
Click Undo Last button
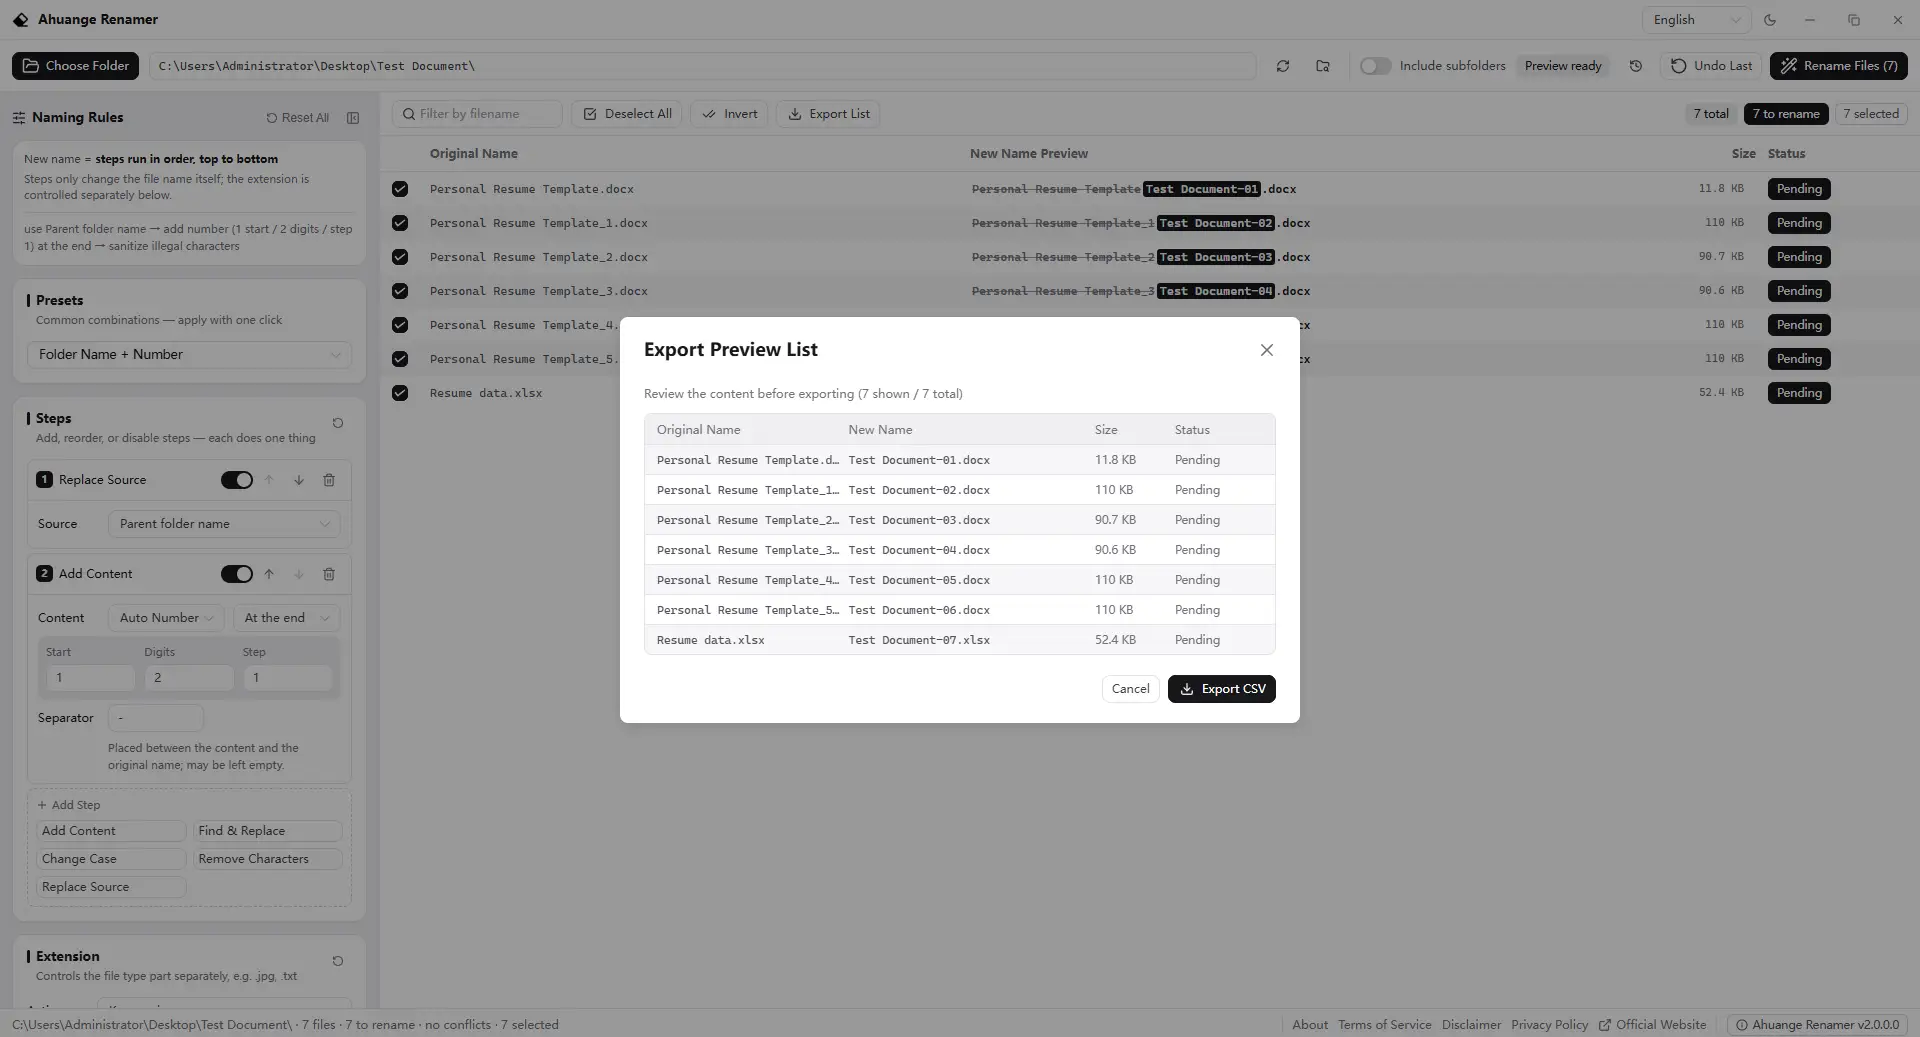[x=1712, y=66]
